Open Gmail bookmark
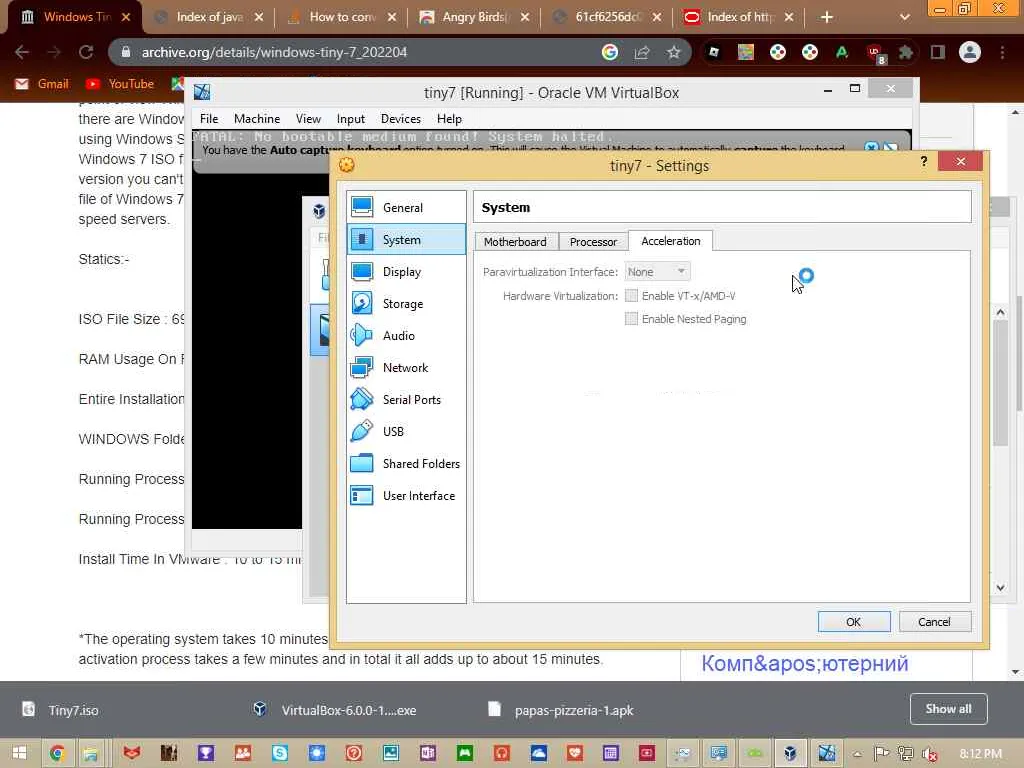Image resolution: width=1024 pixels, height=768 pixels. (42, 84)
